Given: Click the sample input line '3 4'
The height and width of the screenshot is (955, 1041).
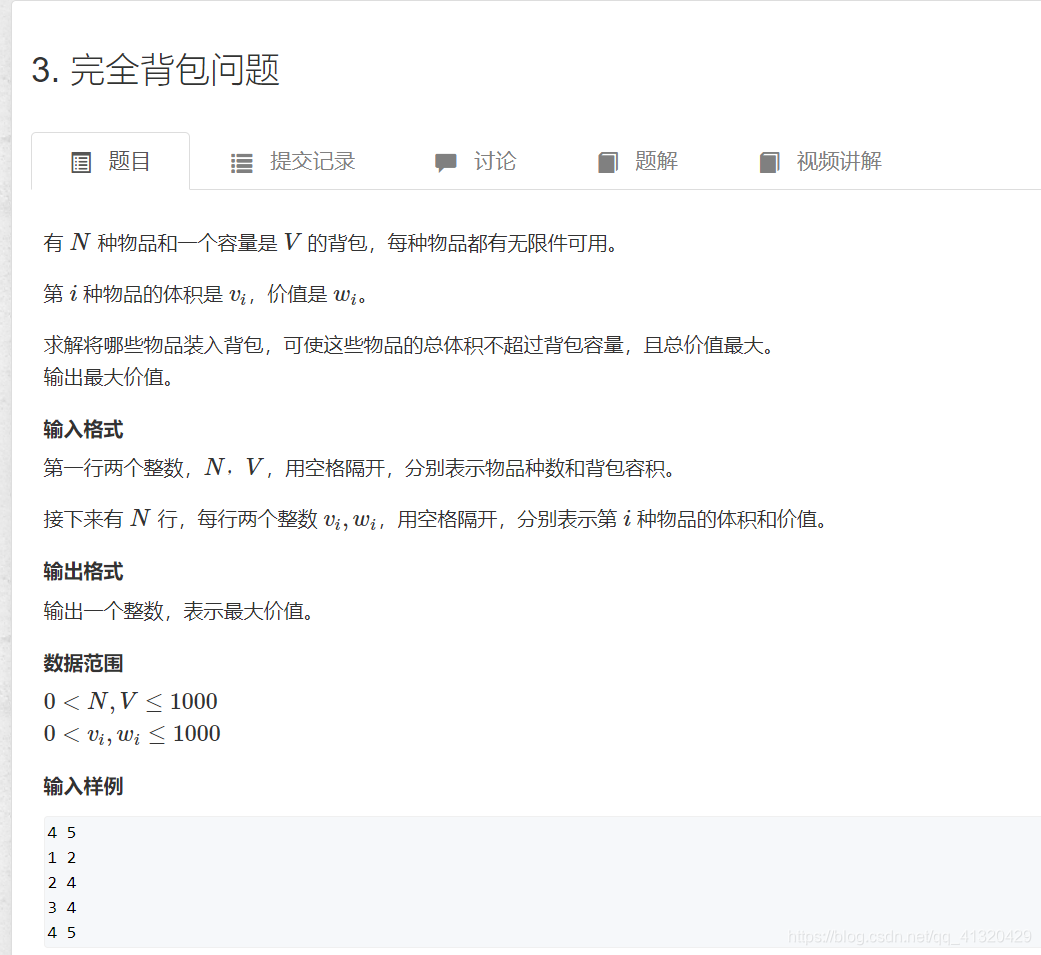Looking at the screenshot, I should click(62, 908).
